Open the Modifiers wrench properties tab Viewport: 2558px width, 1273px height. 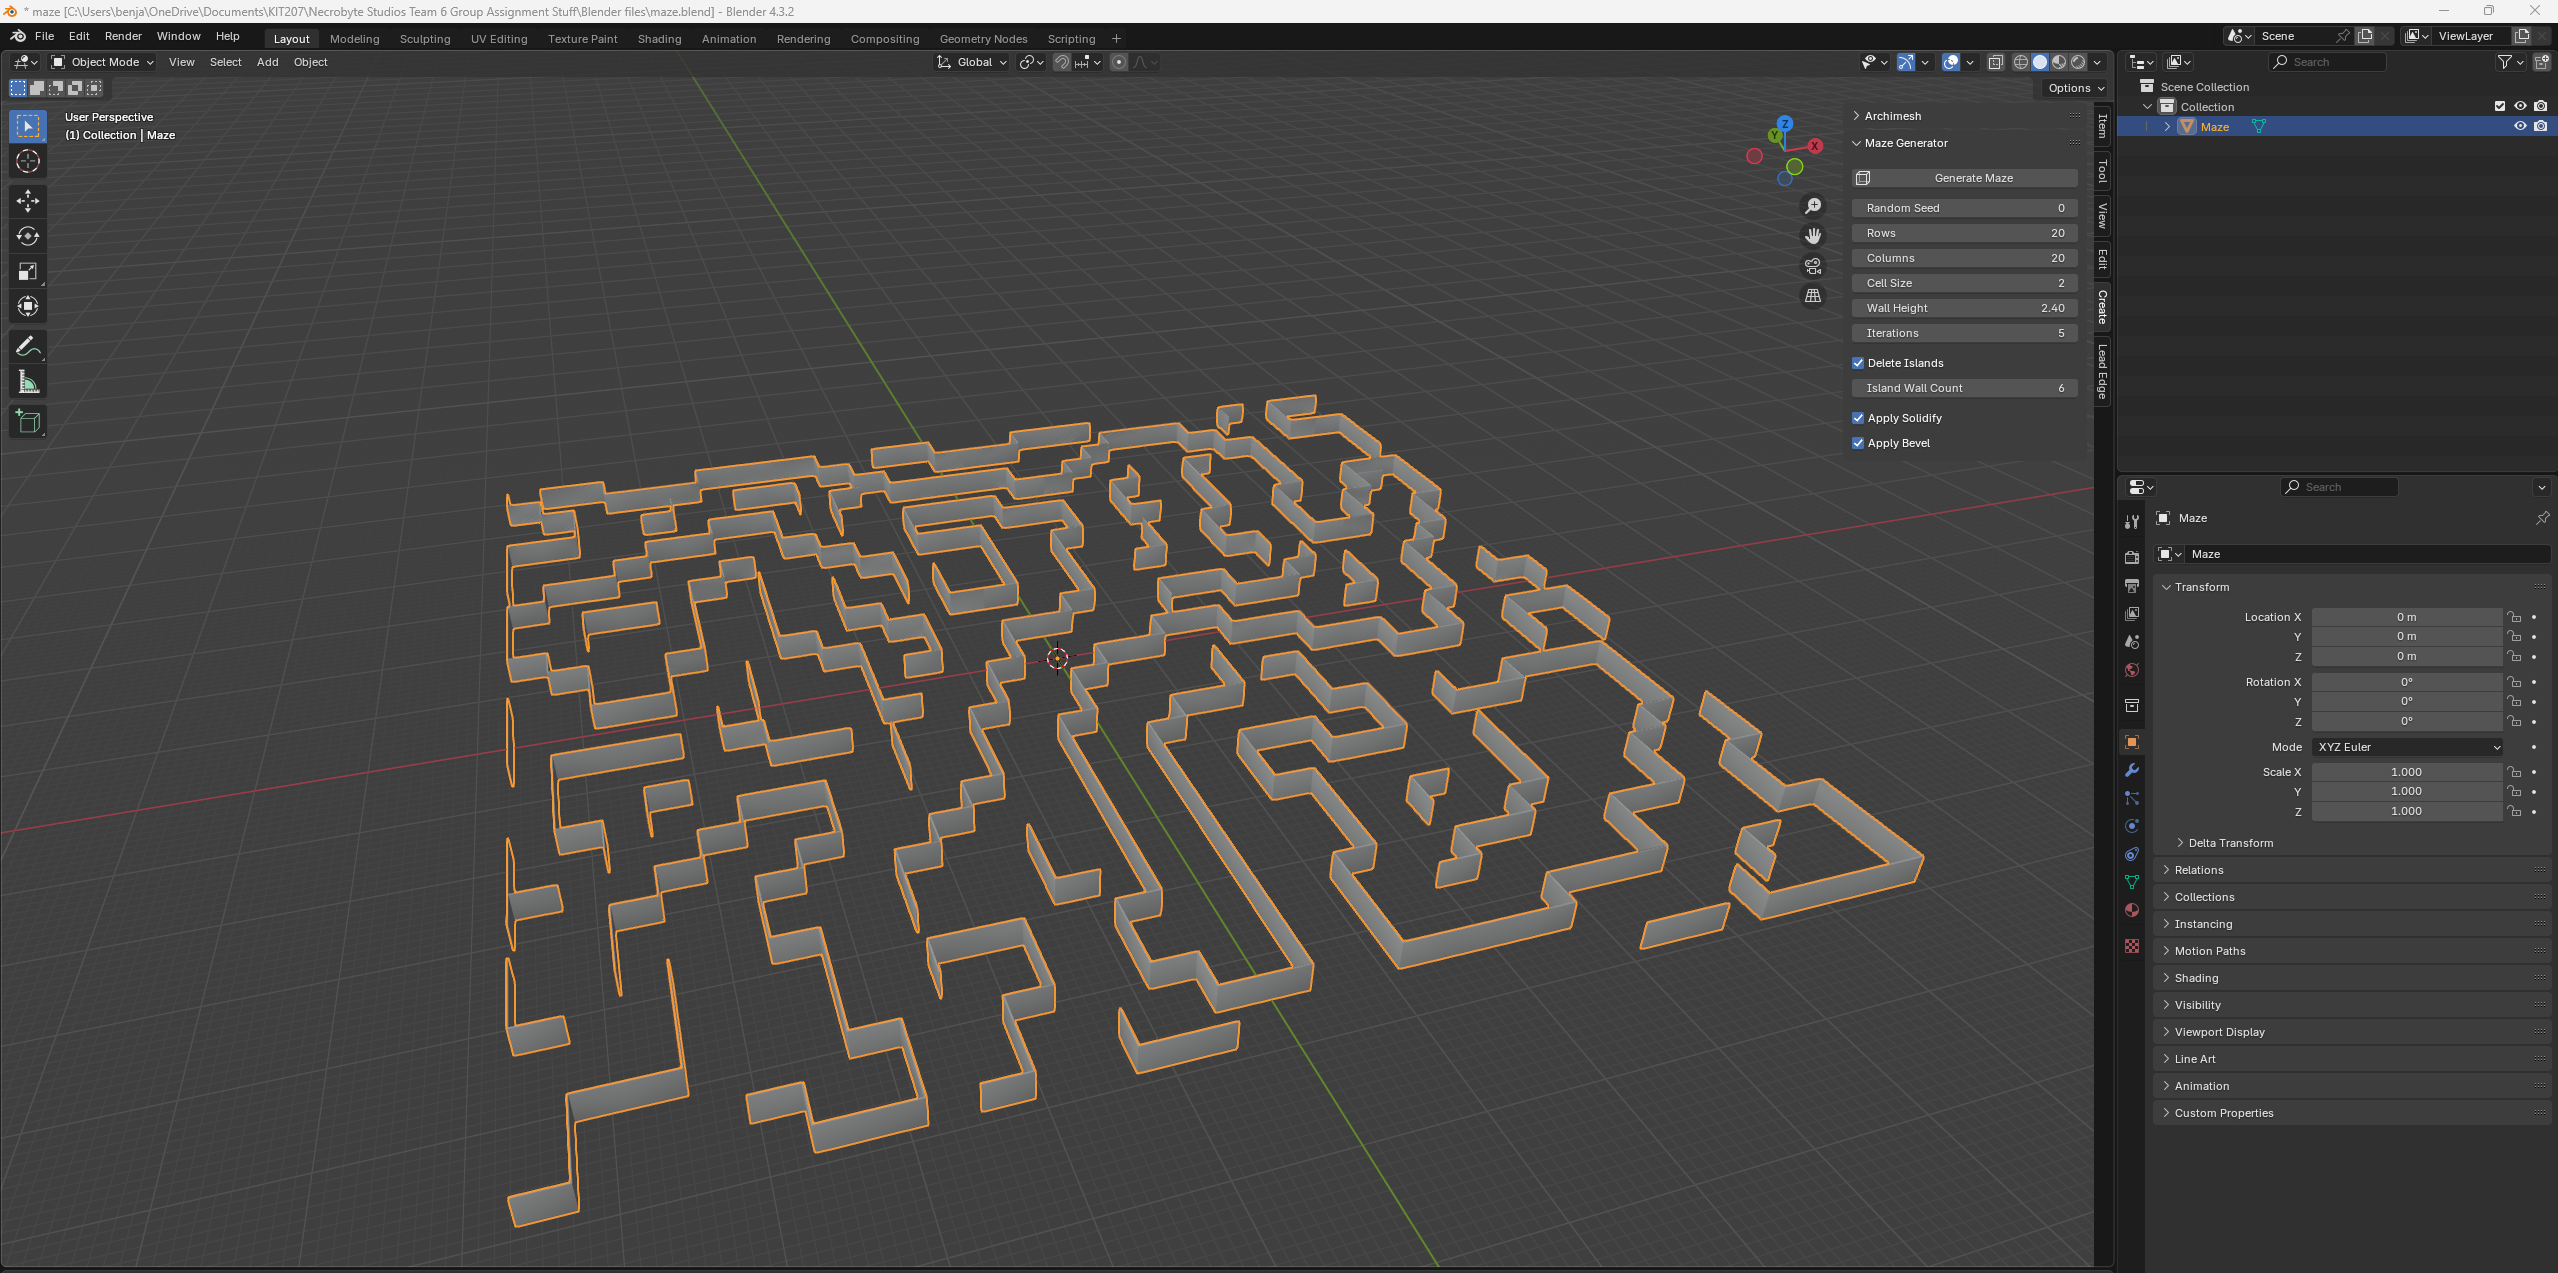(x=2132, y=770)
